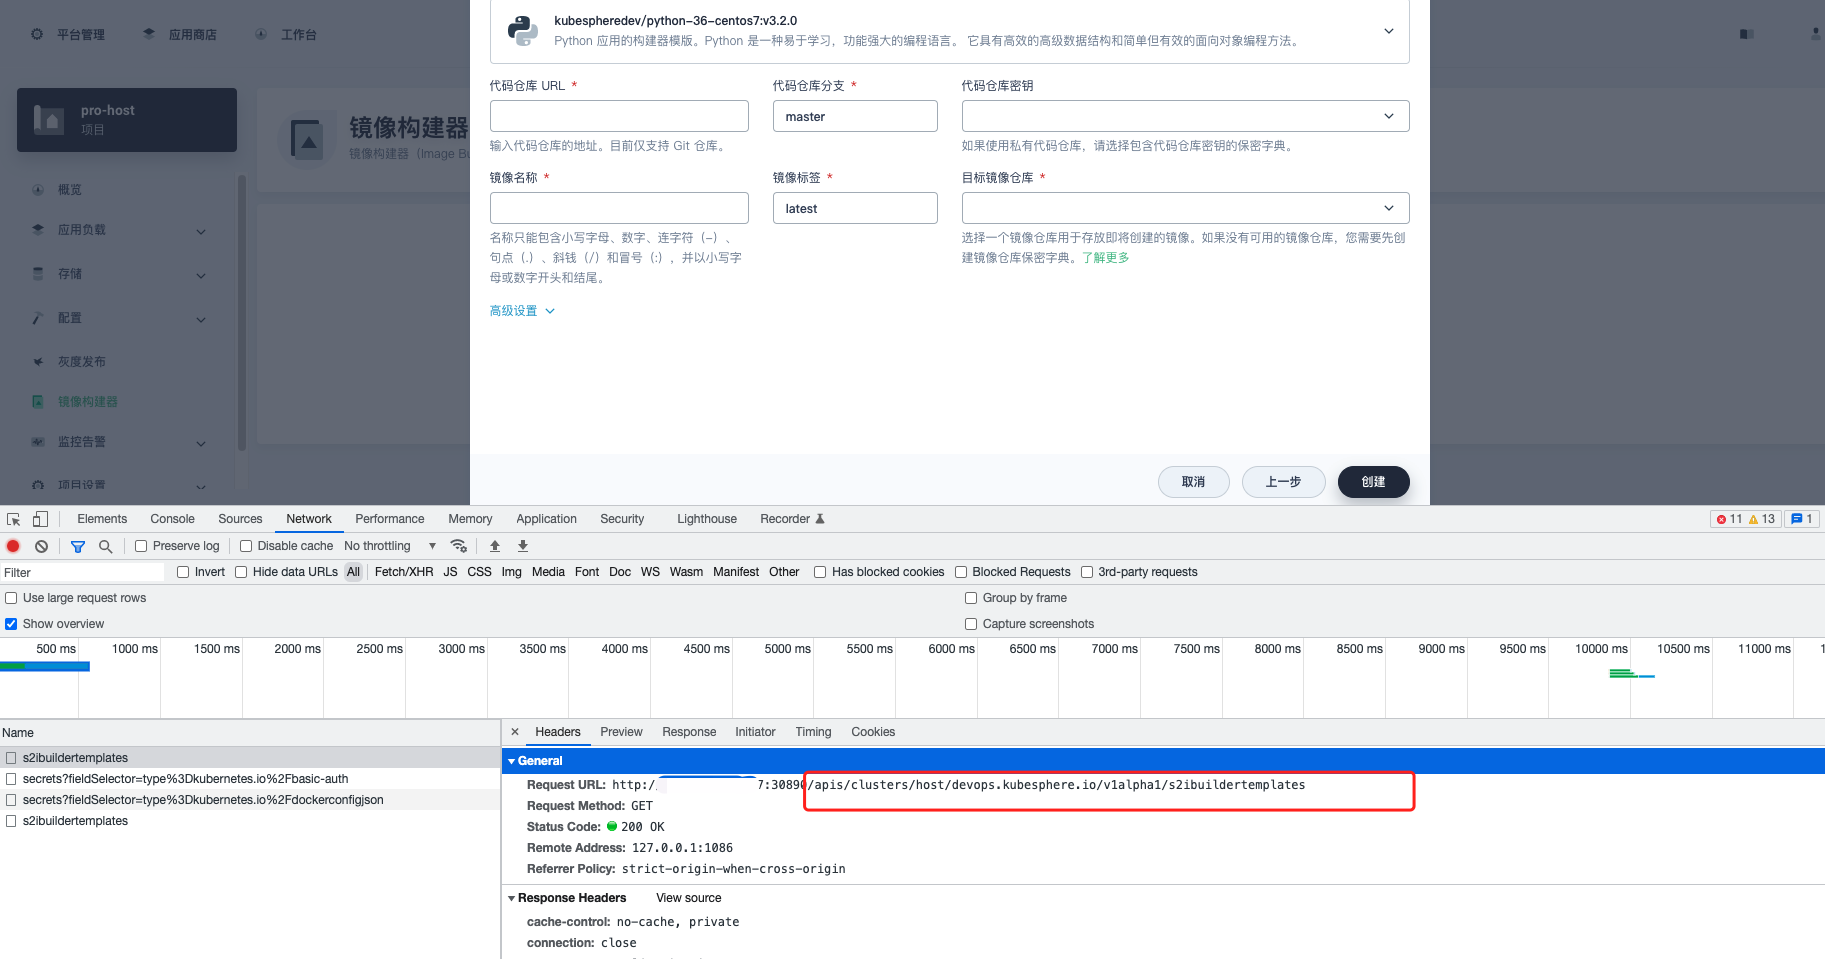Screen dimensions: 1825x959
Task: Check Hide data URLs checkbox
Action: point(241,572)
